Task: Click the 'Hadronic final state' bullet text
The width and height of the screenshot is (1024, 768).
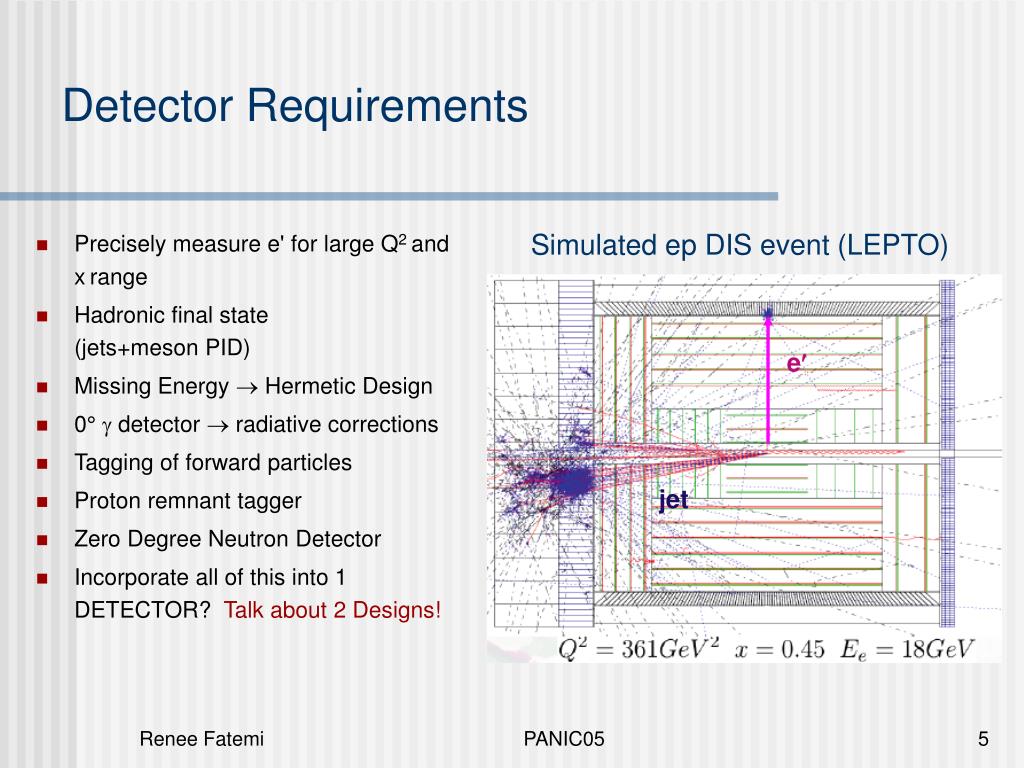Action: pyautogui.click(x=171, y=315)
